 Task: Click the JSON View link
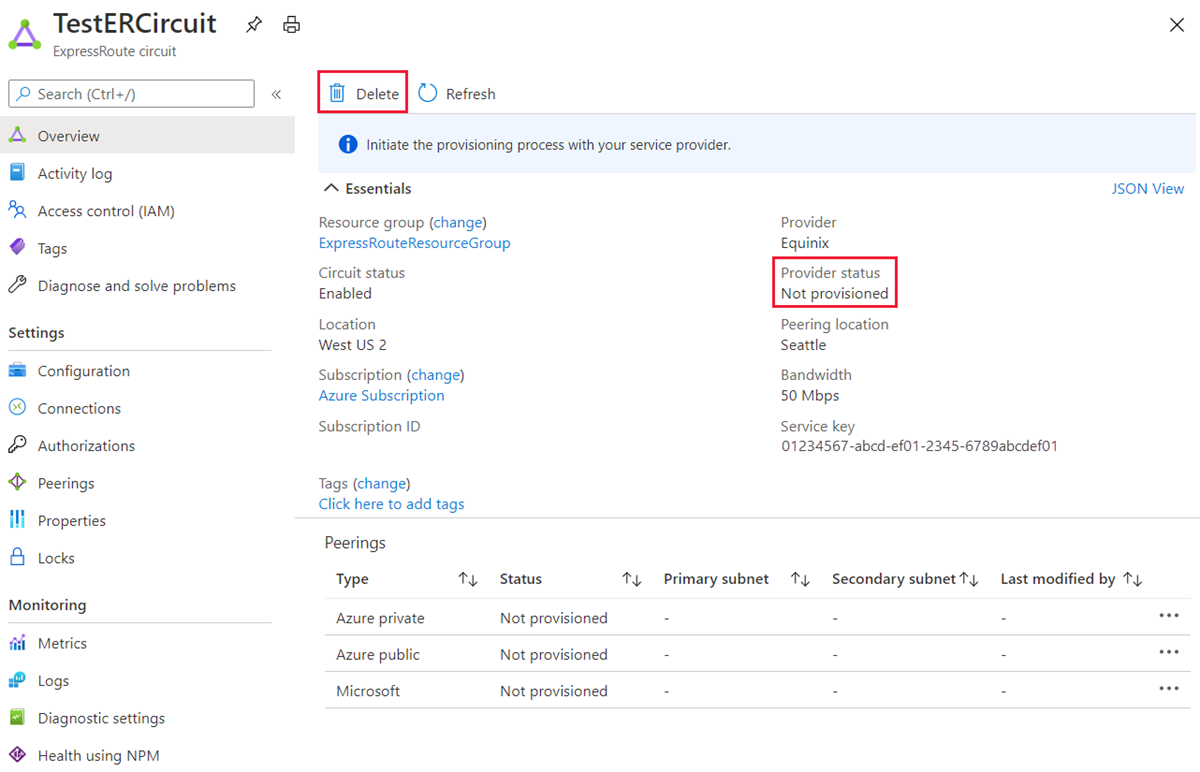(x=1147, y=188)
